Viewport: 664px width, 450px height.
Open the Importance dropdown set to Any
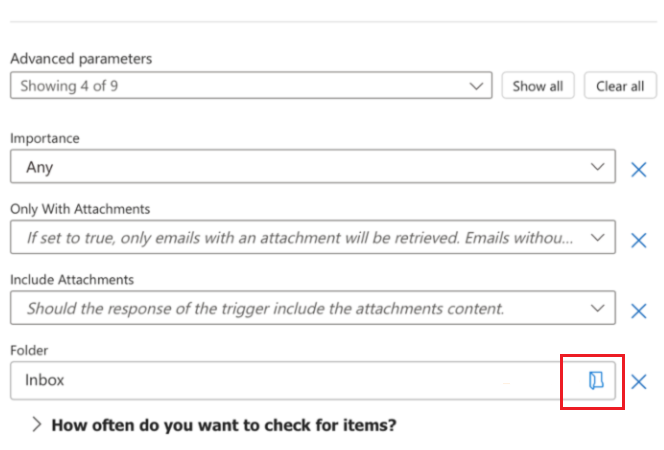point(313,166)
